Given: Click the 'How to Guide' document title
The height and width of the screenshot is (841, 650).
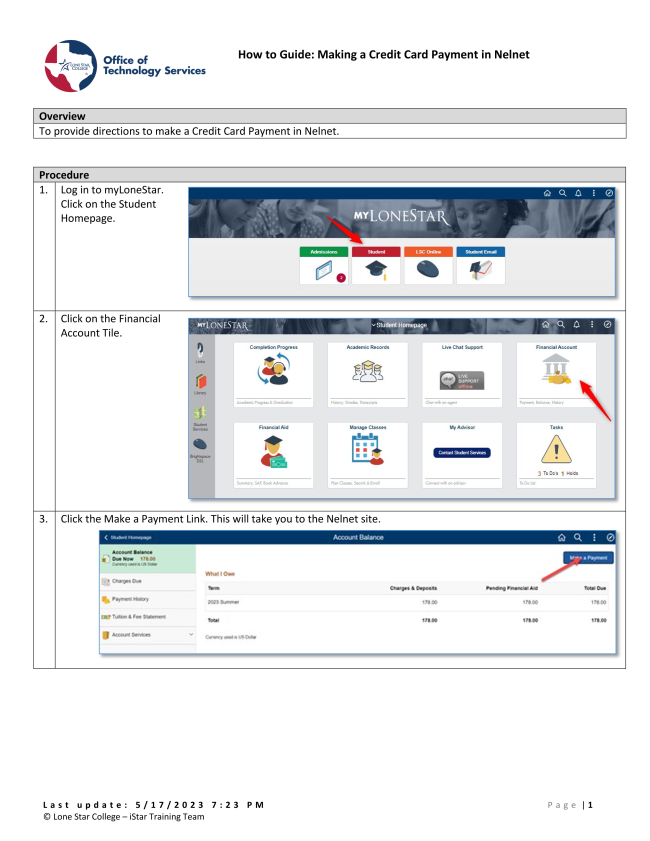Looking at the screenshot, I should (383, 55).
